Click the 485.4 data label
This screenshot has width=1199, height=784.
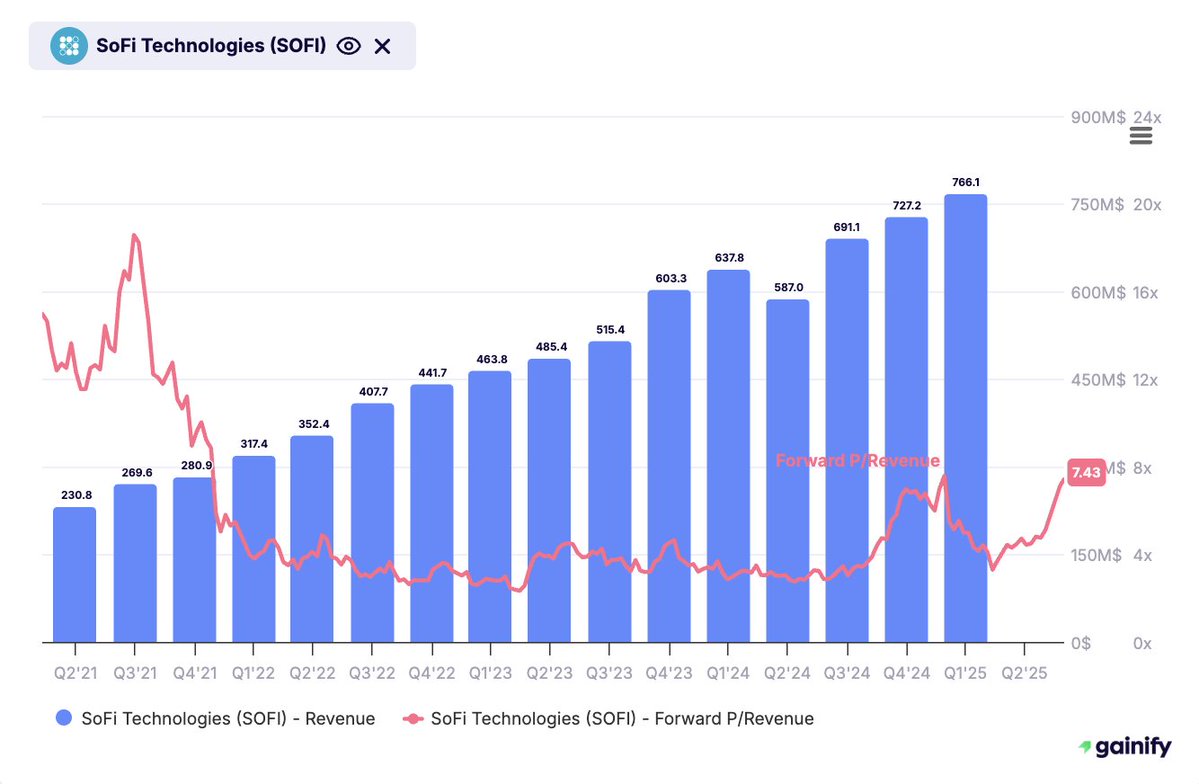(x=551, y=346)
